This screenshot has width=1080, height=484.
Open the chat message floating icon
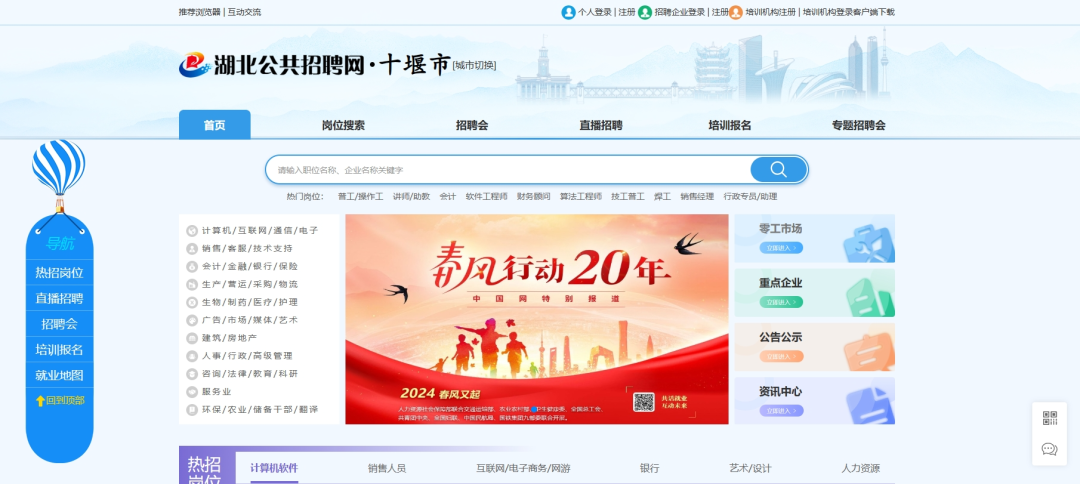[x=1049, y=449]
